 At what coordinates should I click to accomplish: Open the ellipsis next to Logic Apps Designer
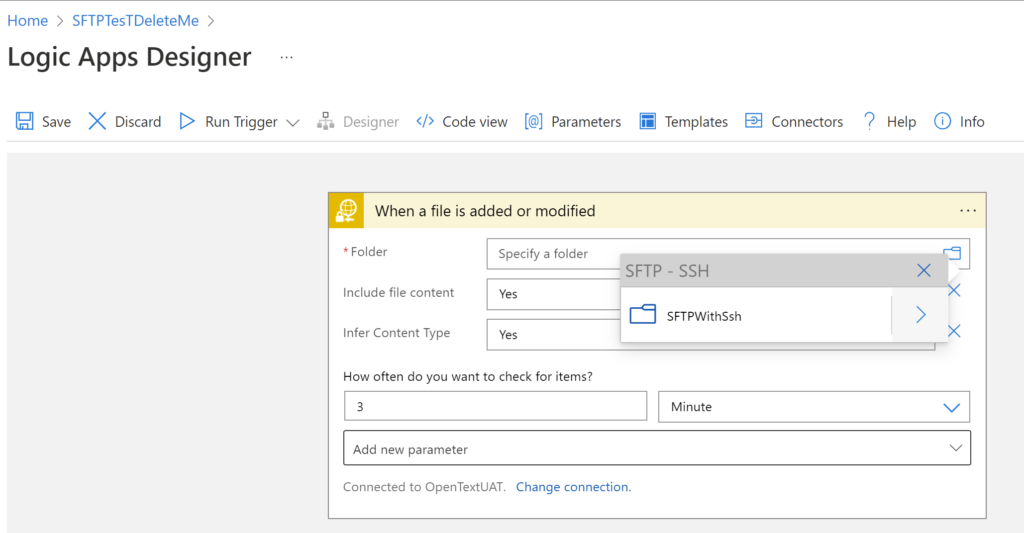[286, 57]
